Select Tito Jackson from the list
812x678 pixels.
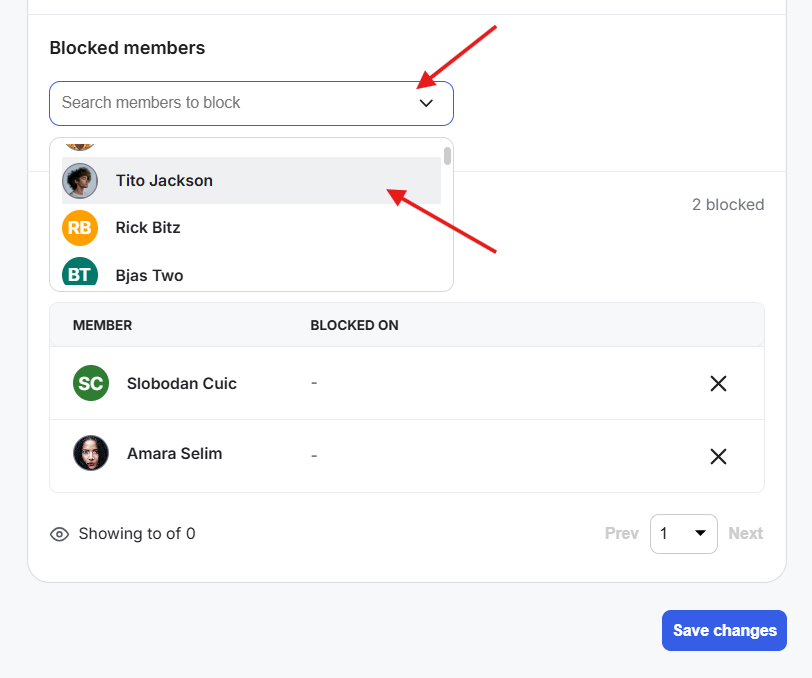[251, 181]
